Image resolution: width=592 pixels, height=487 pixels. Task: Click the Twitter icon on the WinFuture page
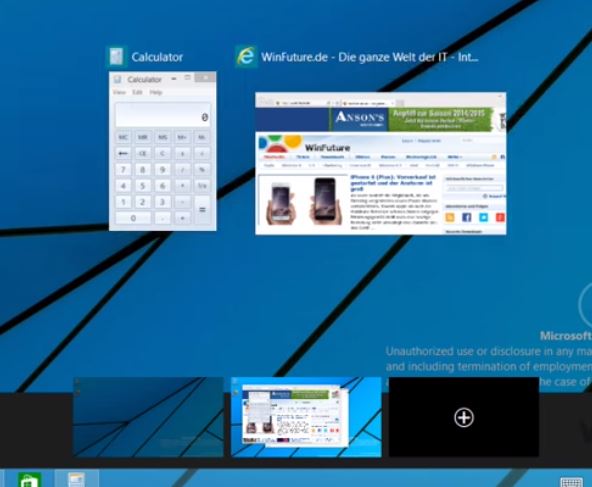483,217
